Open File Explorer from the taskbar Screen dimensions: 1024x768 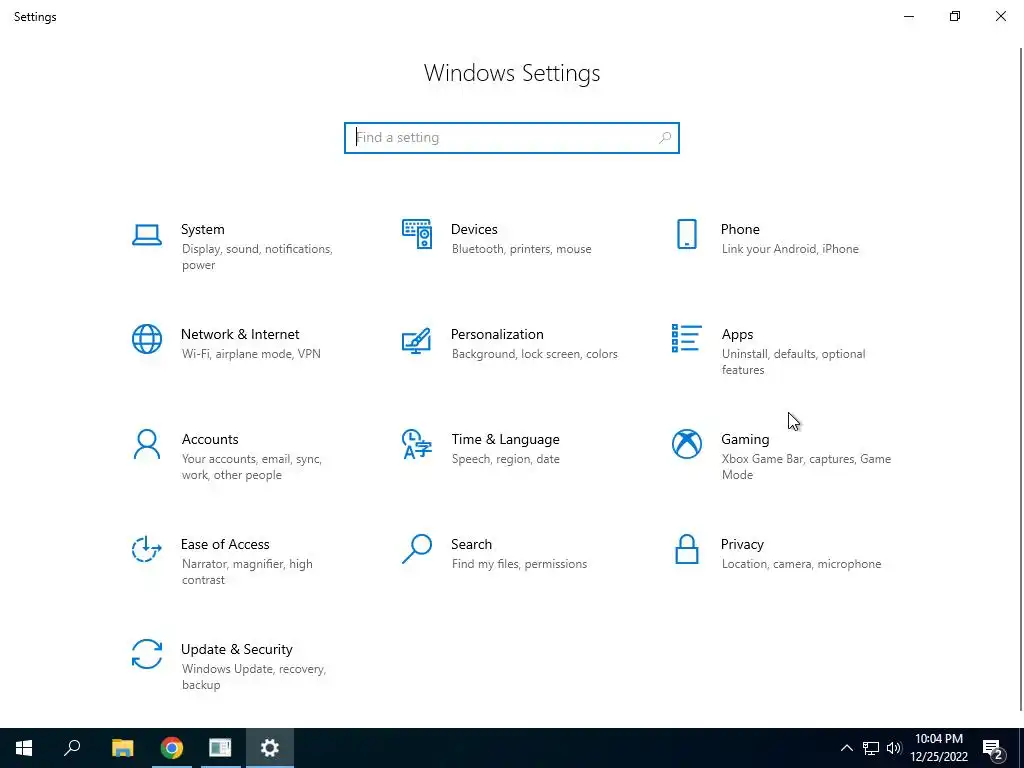[x=122, y=748]
